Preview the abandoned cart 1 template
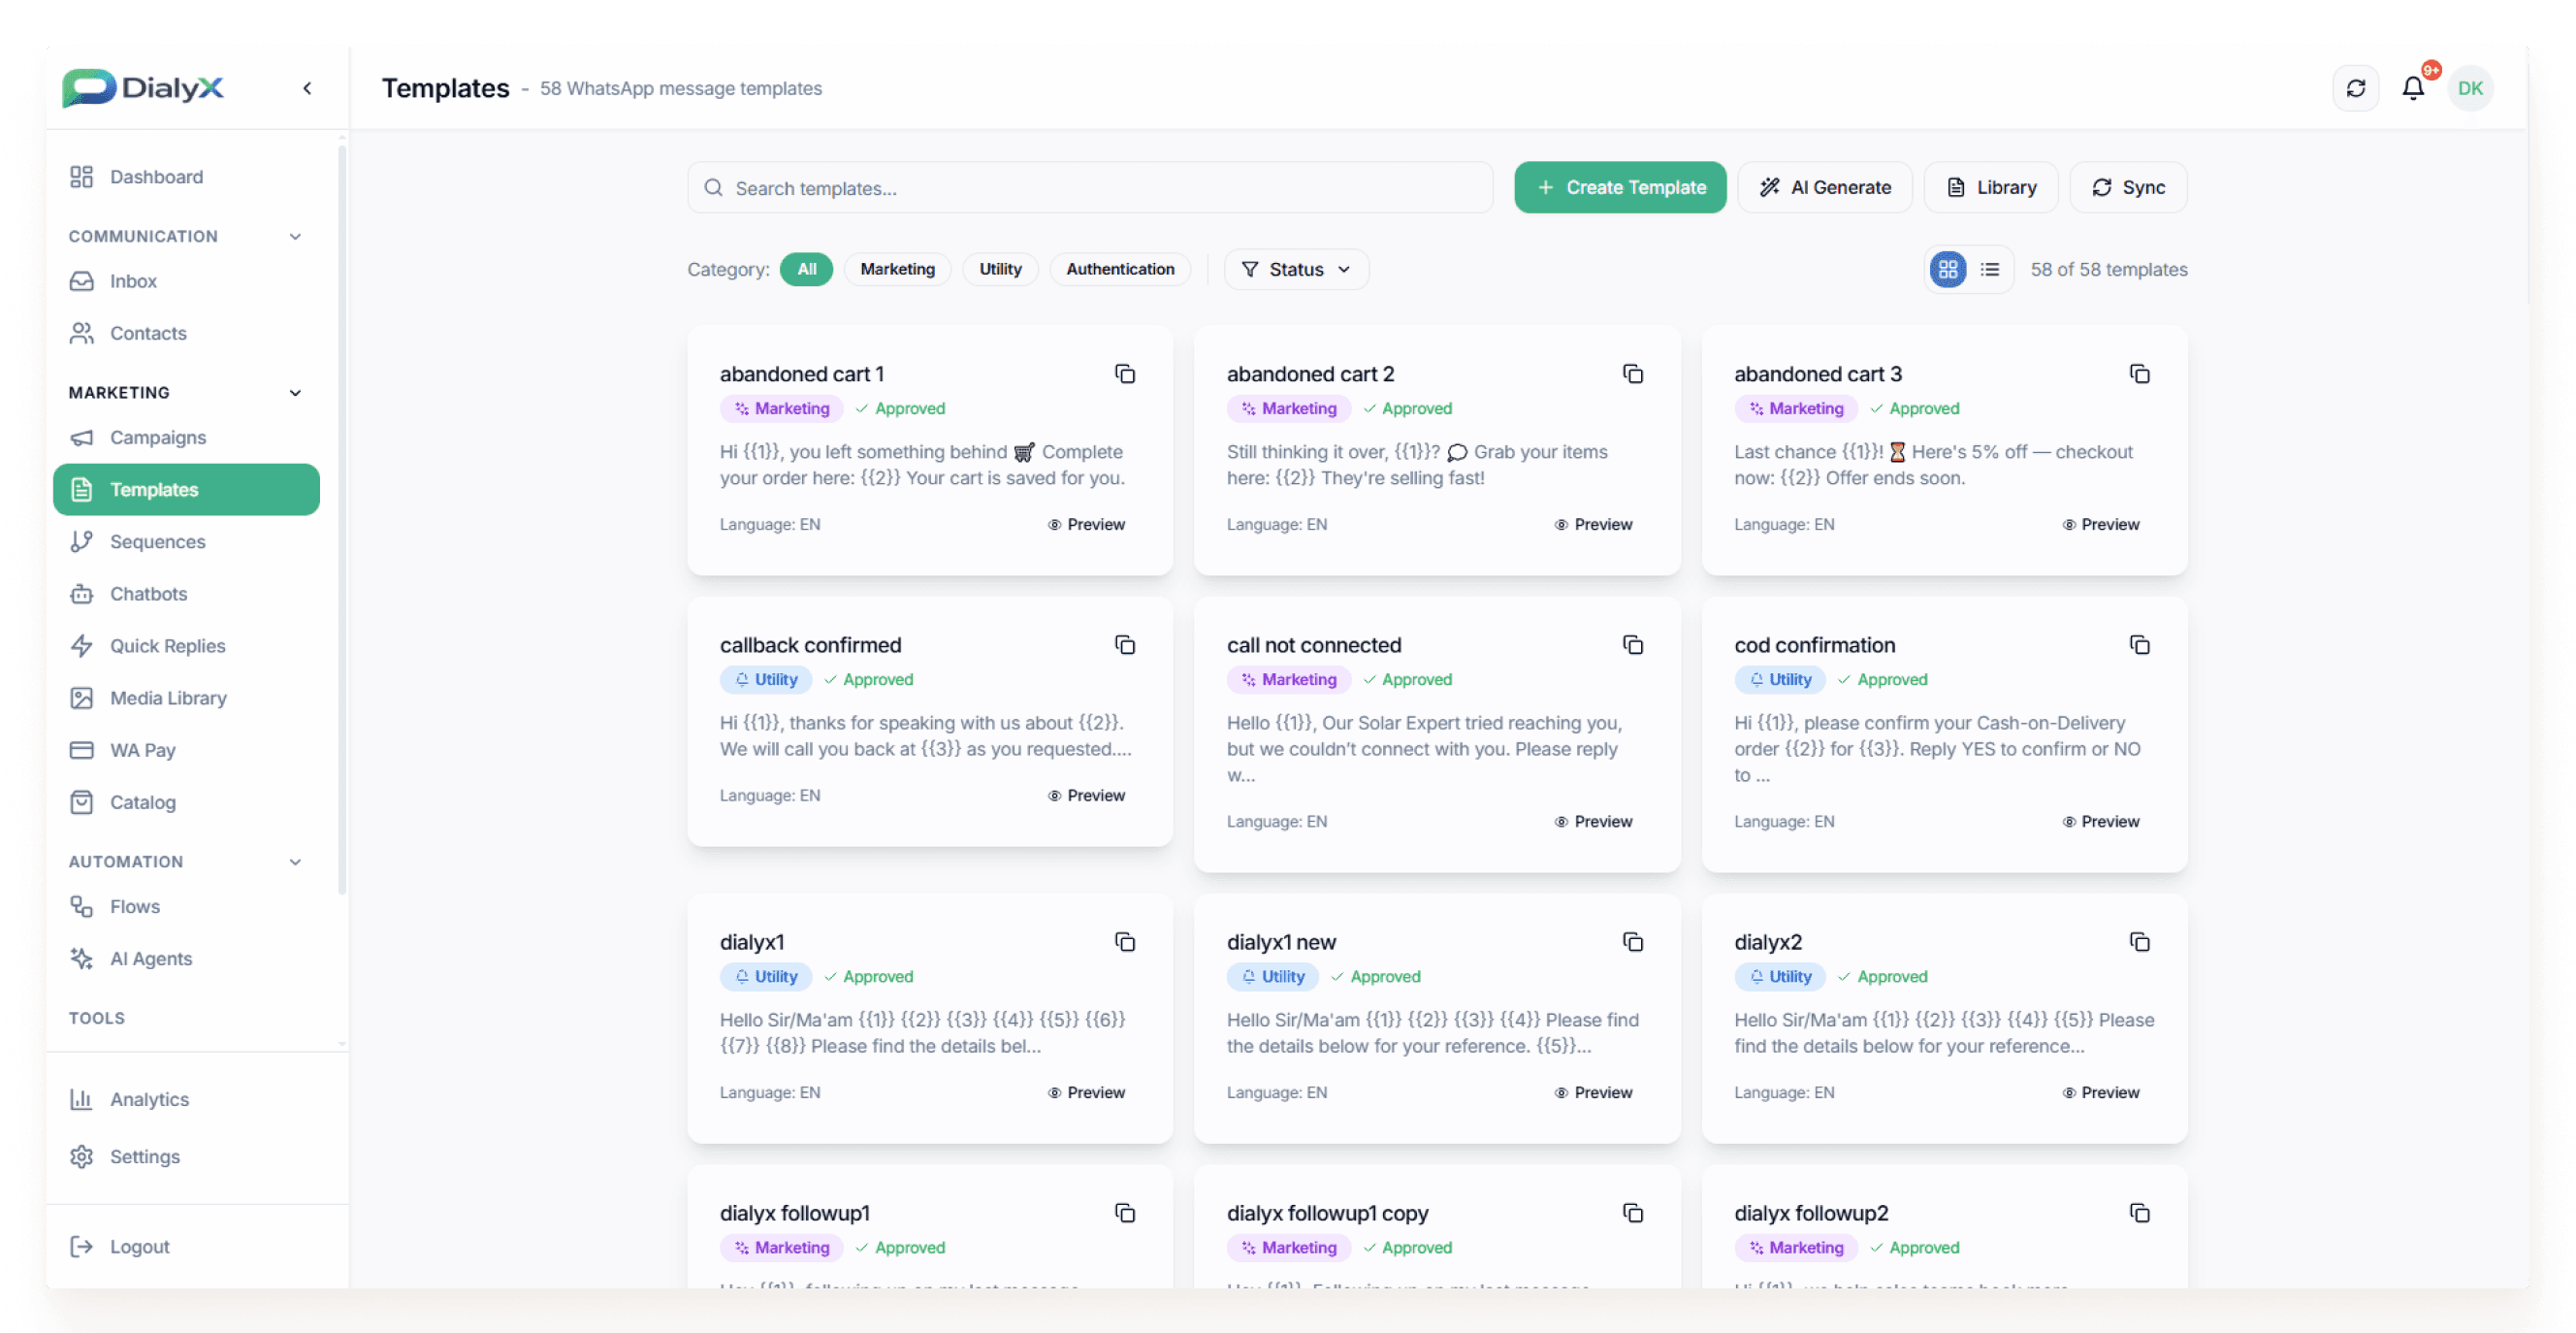The width and height of the screenshot is (2576, 1333). click(x=1086, y=524)
